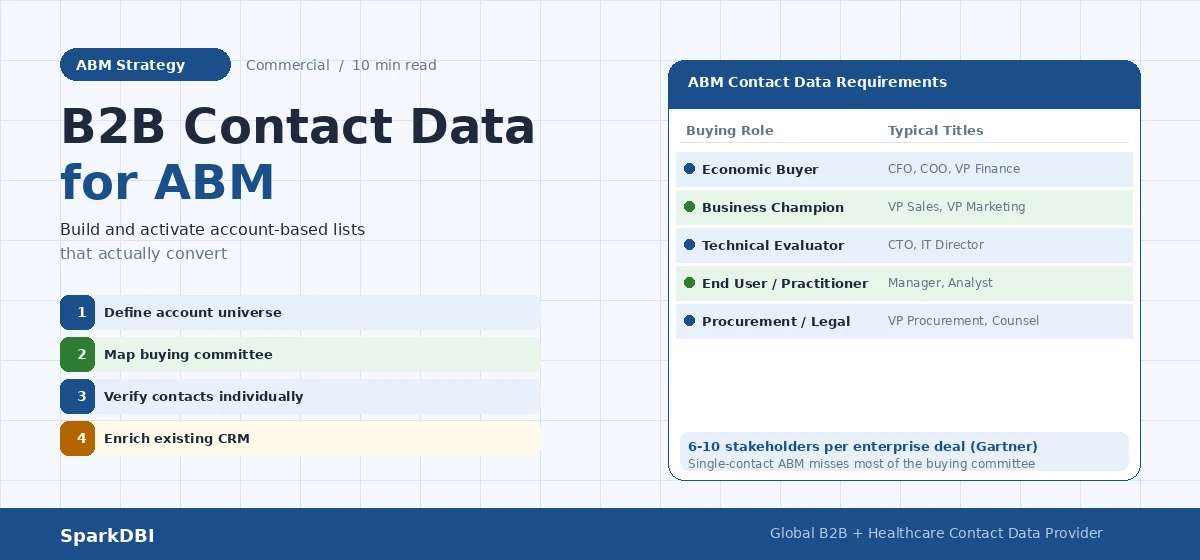
Task: Click the blue dot beside Economic Buyer
Action: pos(689,169)
